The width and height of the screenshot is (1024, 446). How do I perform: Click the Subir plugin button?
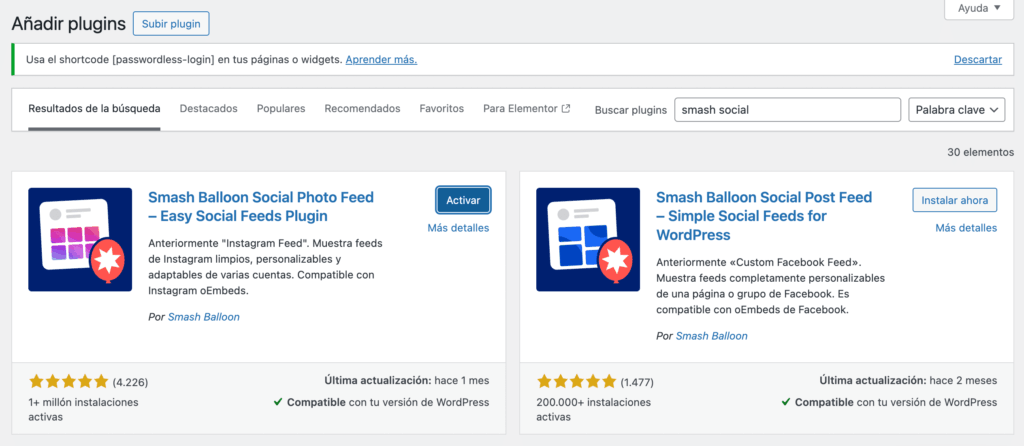tap(170, 23)
